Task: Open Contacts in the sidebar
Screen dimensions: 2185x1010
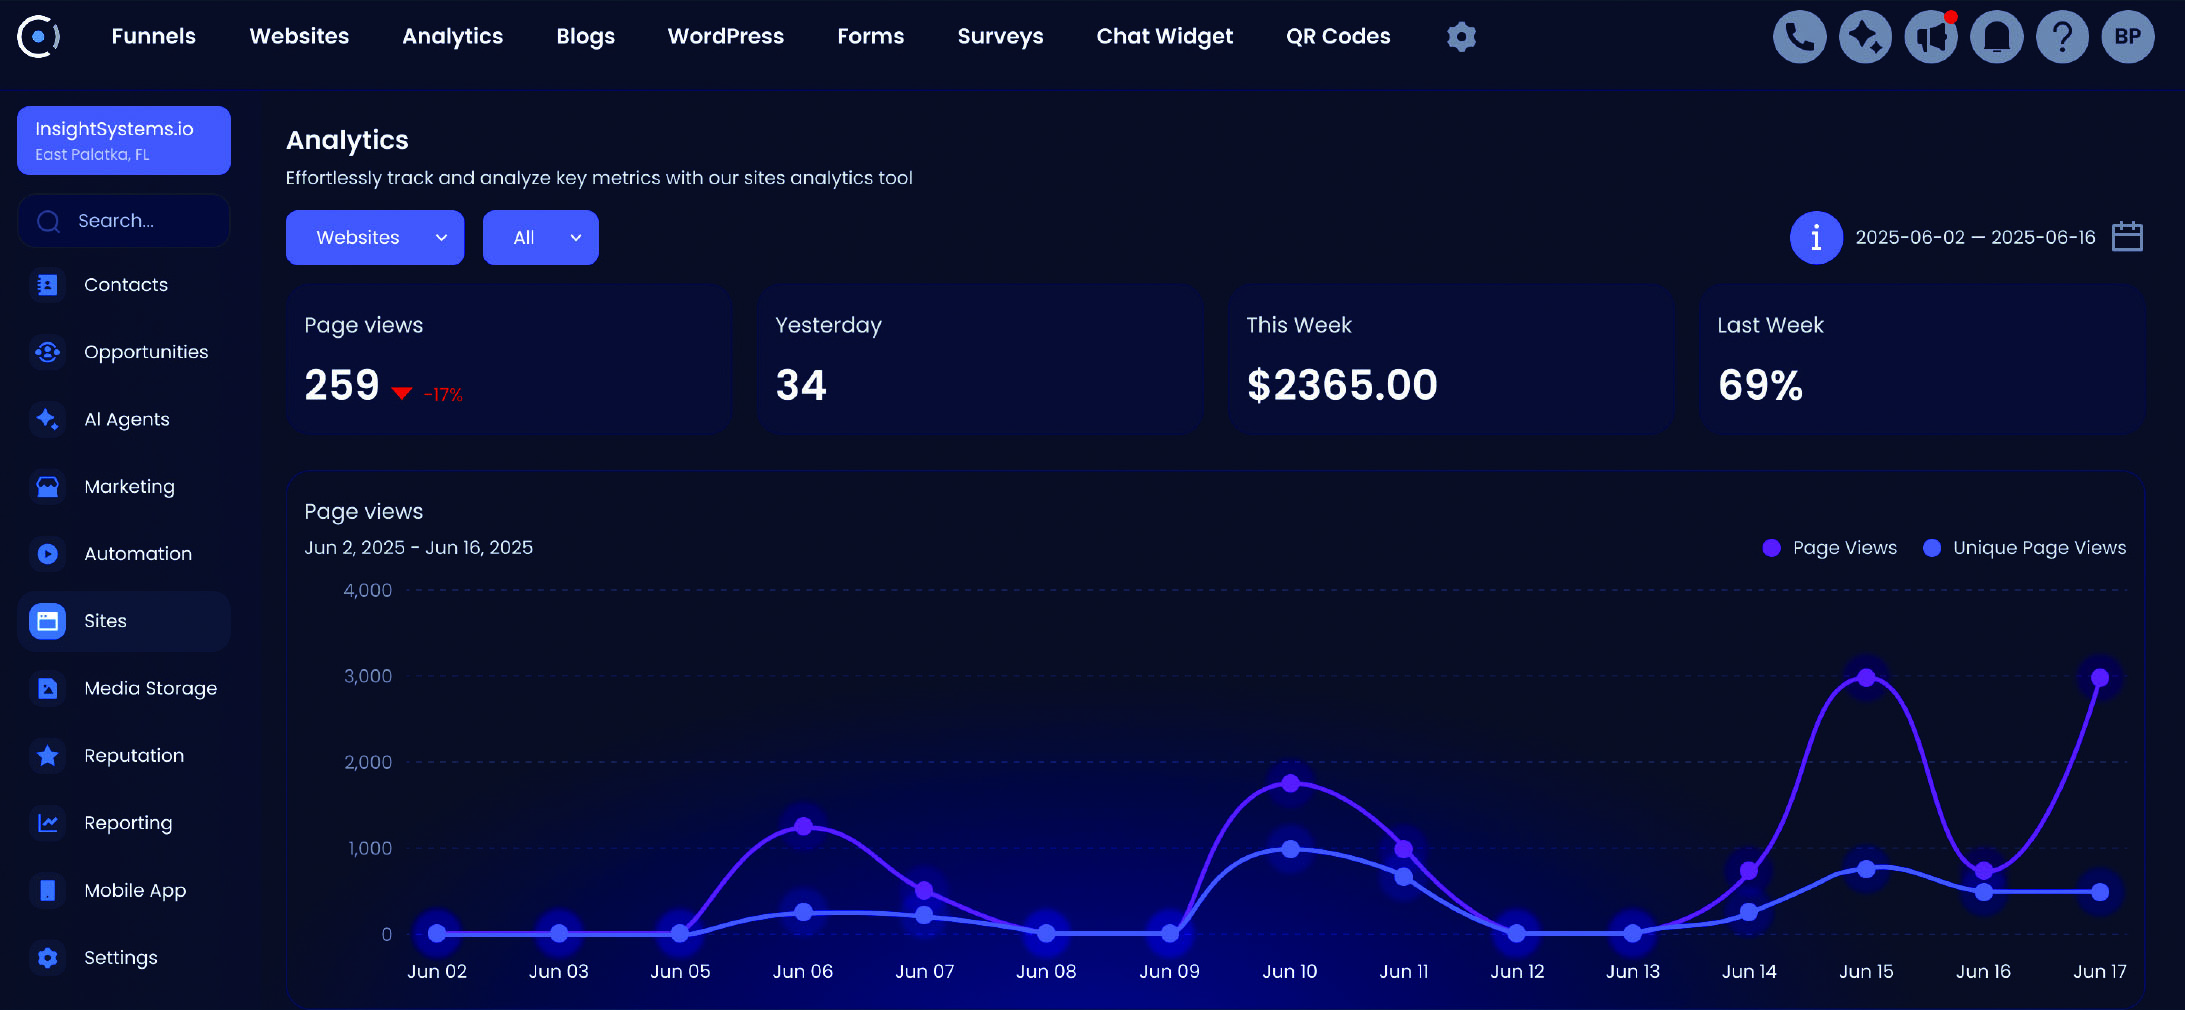Action: 125,285
